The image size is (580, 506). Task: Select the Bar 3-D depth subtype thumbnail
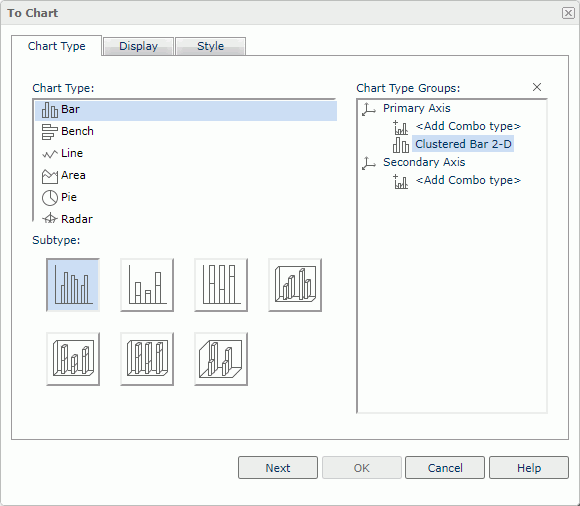[x=221, y=359]
